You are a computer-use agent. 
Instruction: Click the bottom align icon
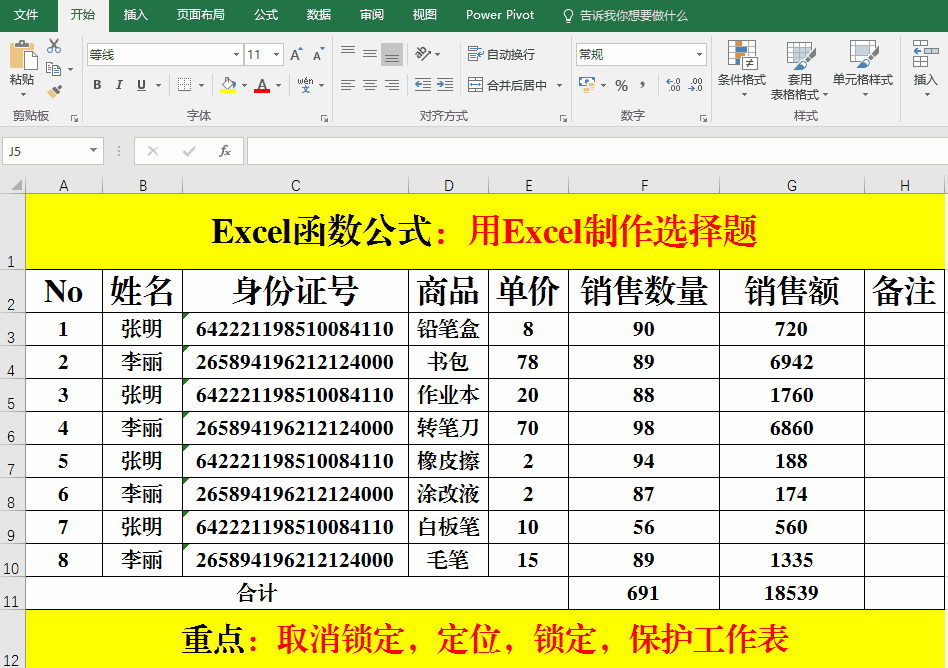click(392, 54)
